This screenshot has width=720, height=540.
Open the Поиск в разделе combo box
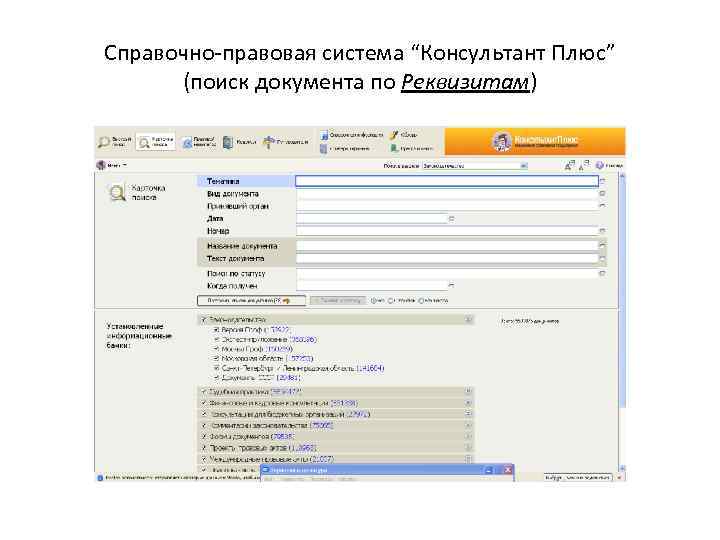475,166
